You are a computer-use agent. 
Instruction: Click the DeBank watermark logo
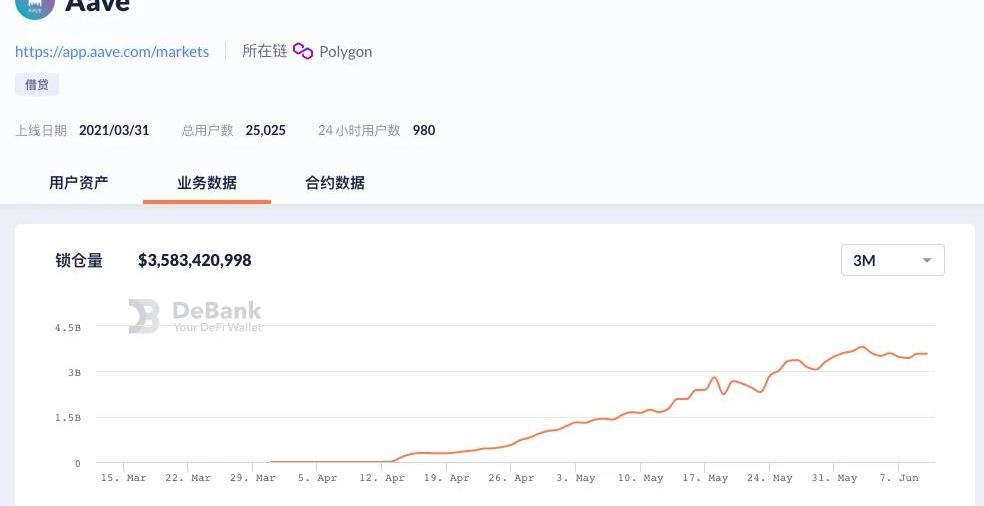coord(144,316)
